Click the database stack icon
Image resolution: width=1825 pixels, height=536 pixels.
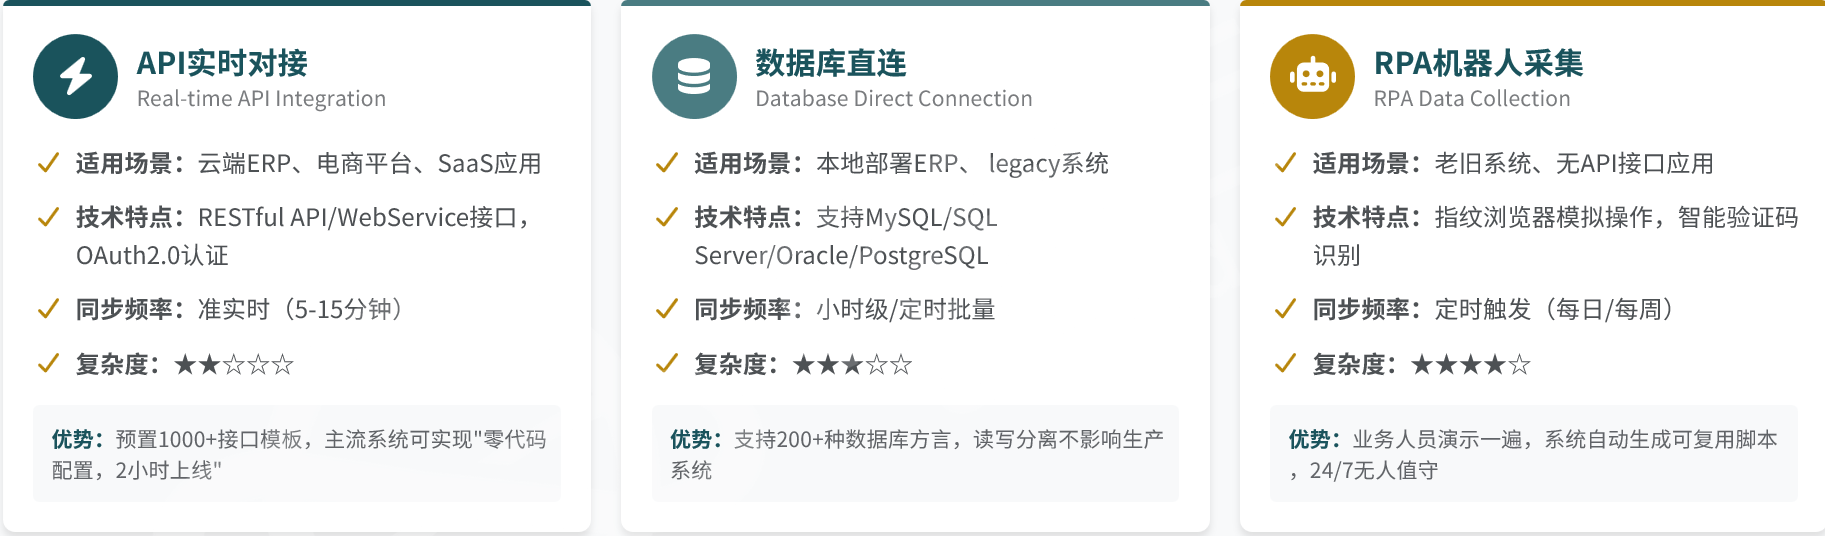[694, 77]
